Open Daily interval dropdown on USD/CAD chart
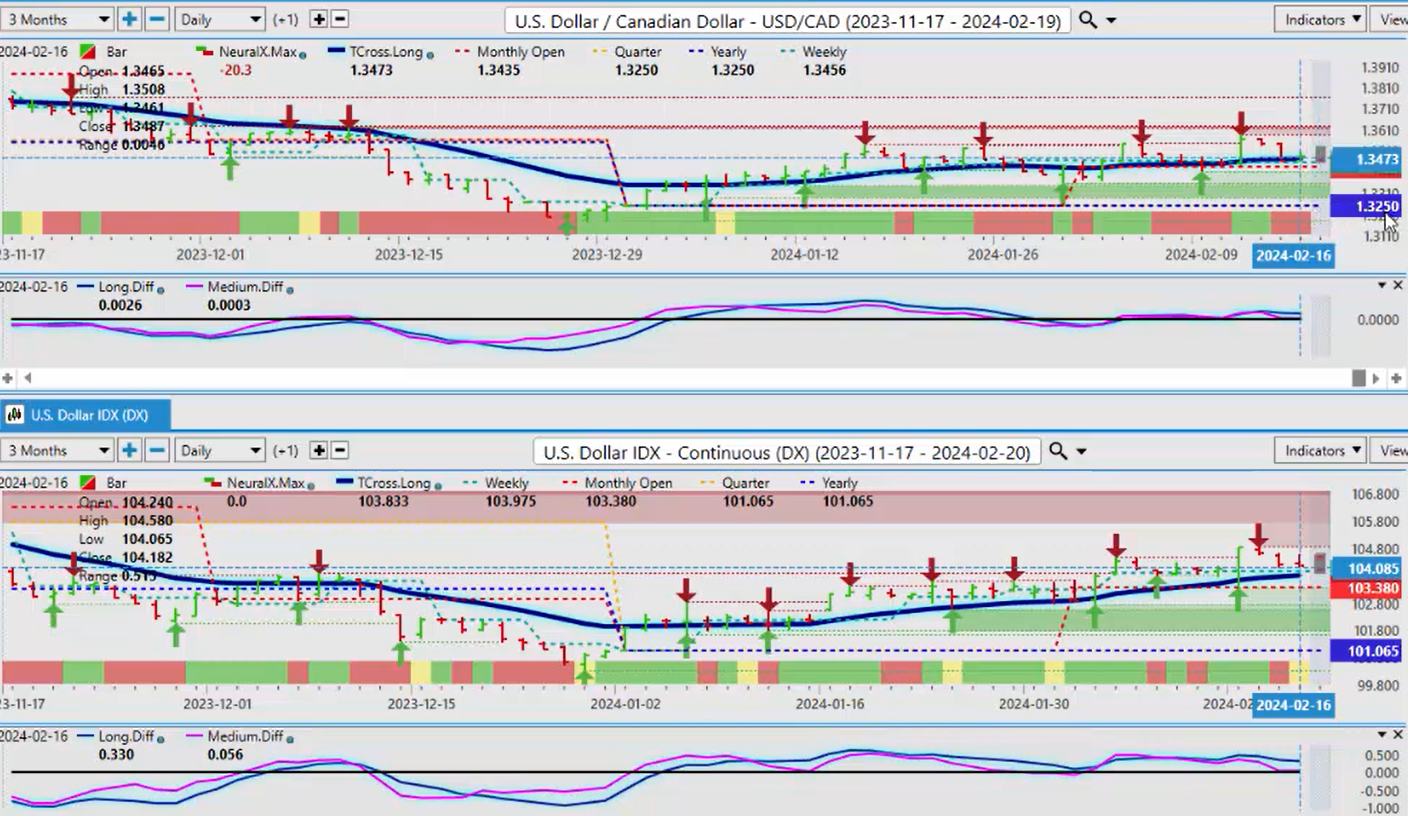The width and height of the screenshot is (1408, 816). [219, 19]
